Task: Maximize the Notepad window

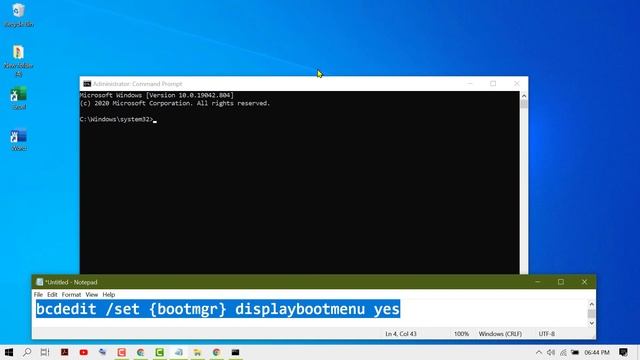Action: tap(561, 282)
